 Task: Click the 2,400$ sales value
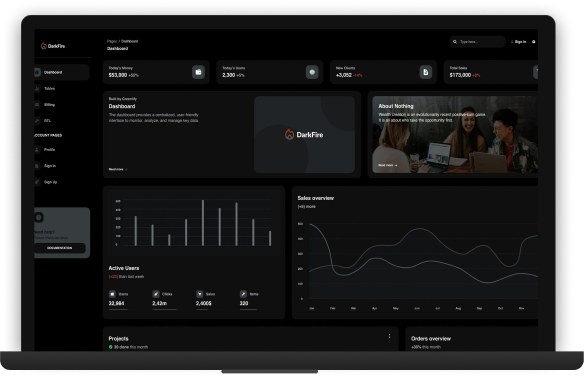[x=204, y=304]
